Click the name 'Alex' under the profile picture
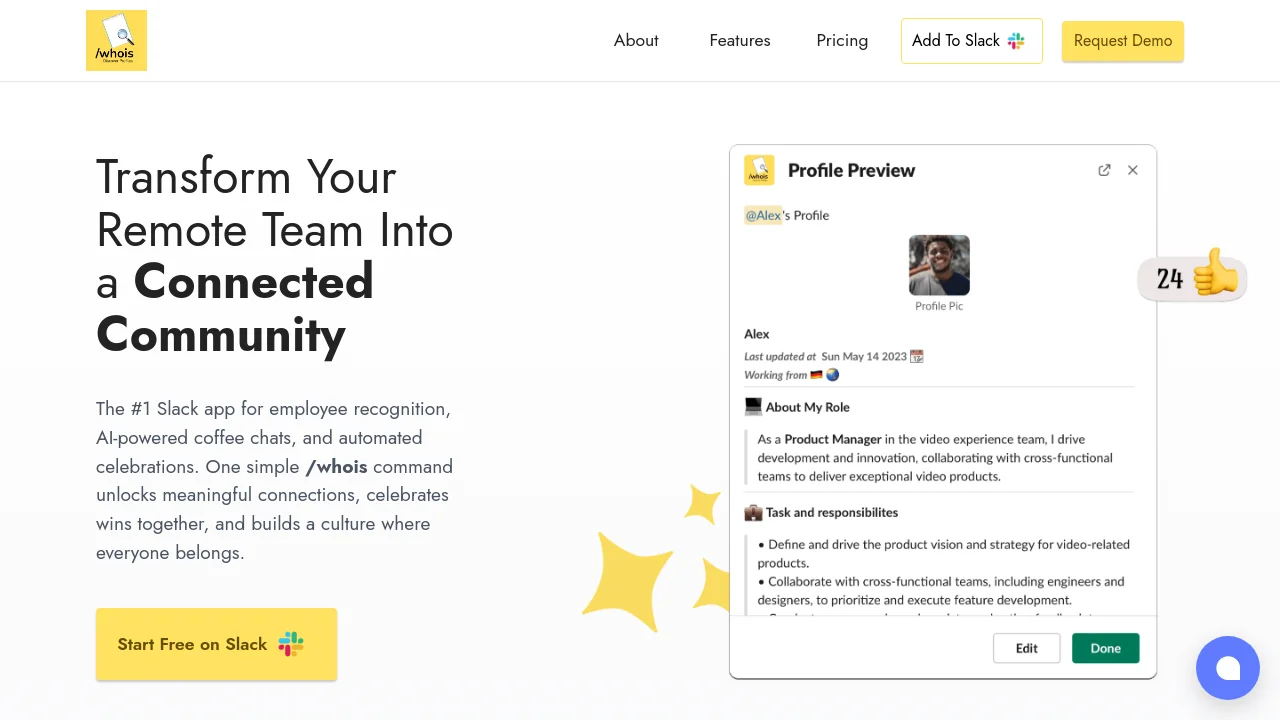 (x=757, y=334)
